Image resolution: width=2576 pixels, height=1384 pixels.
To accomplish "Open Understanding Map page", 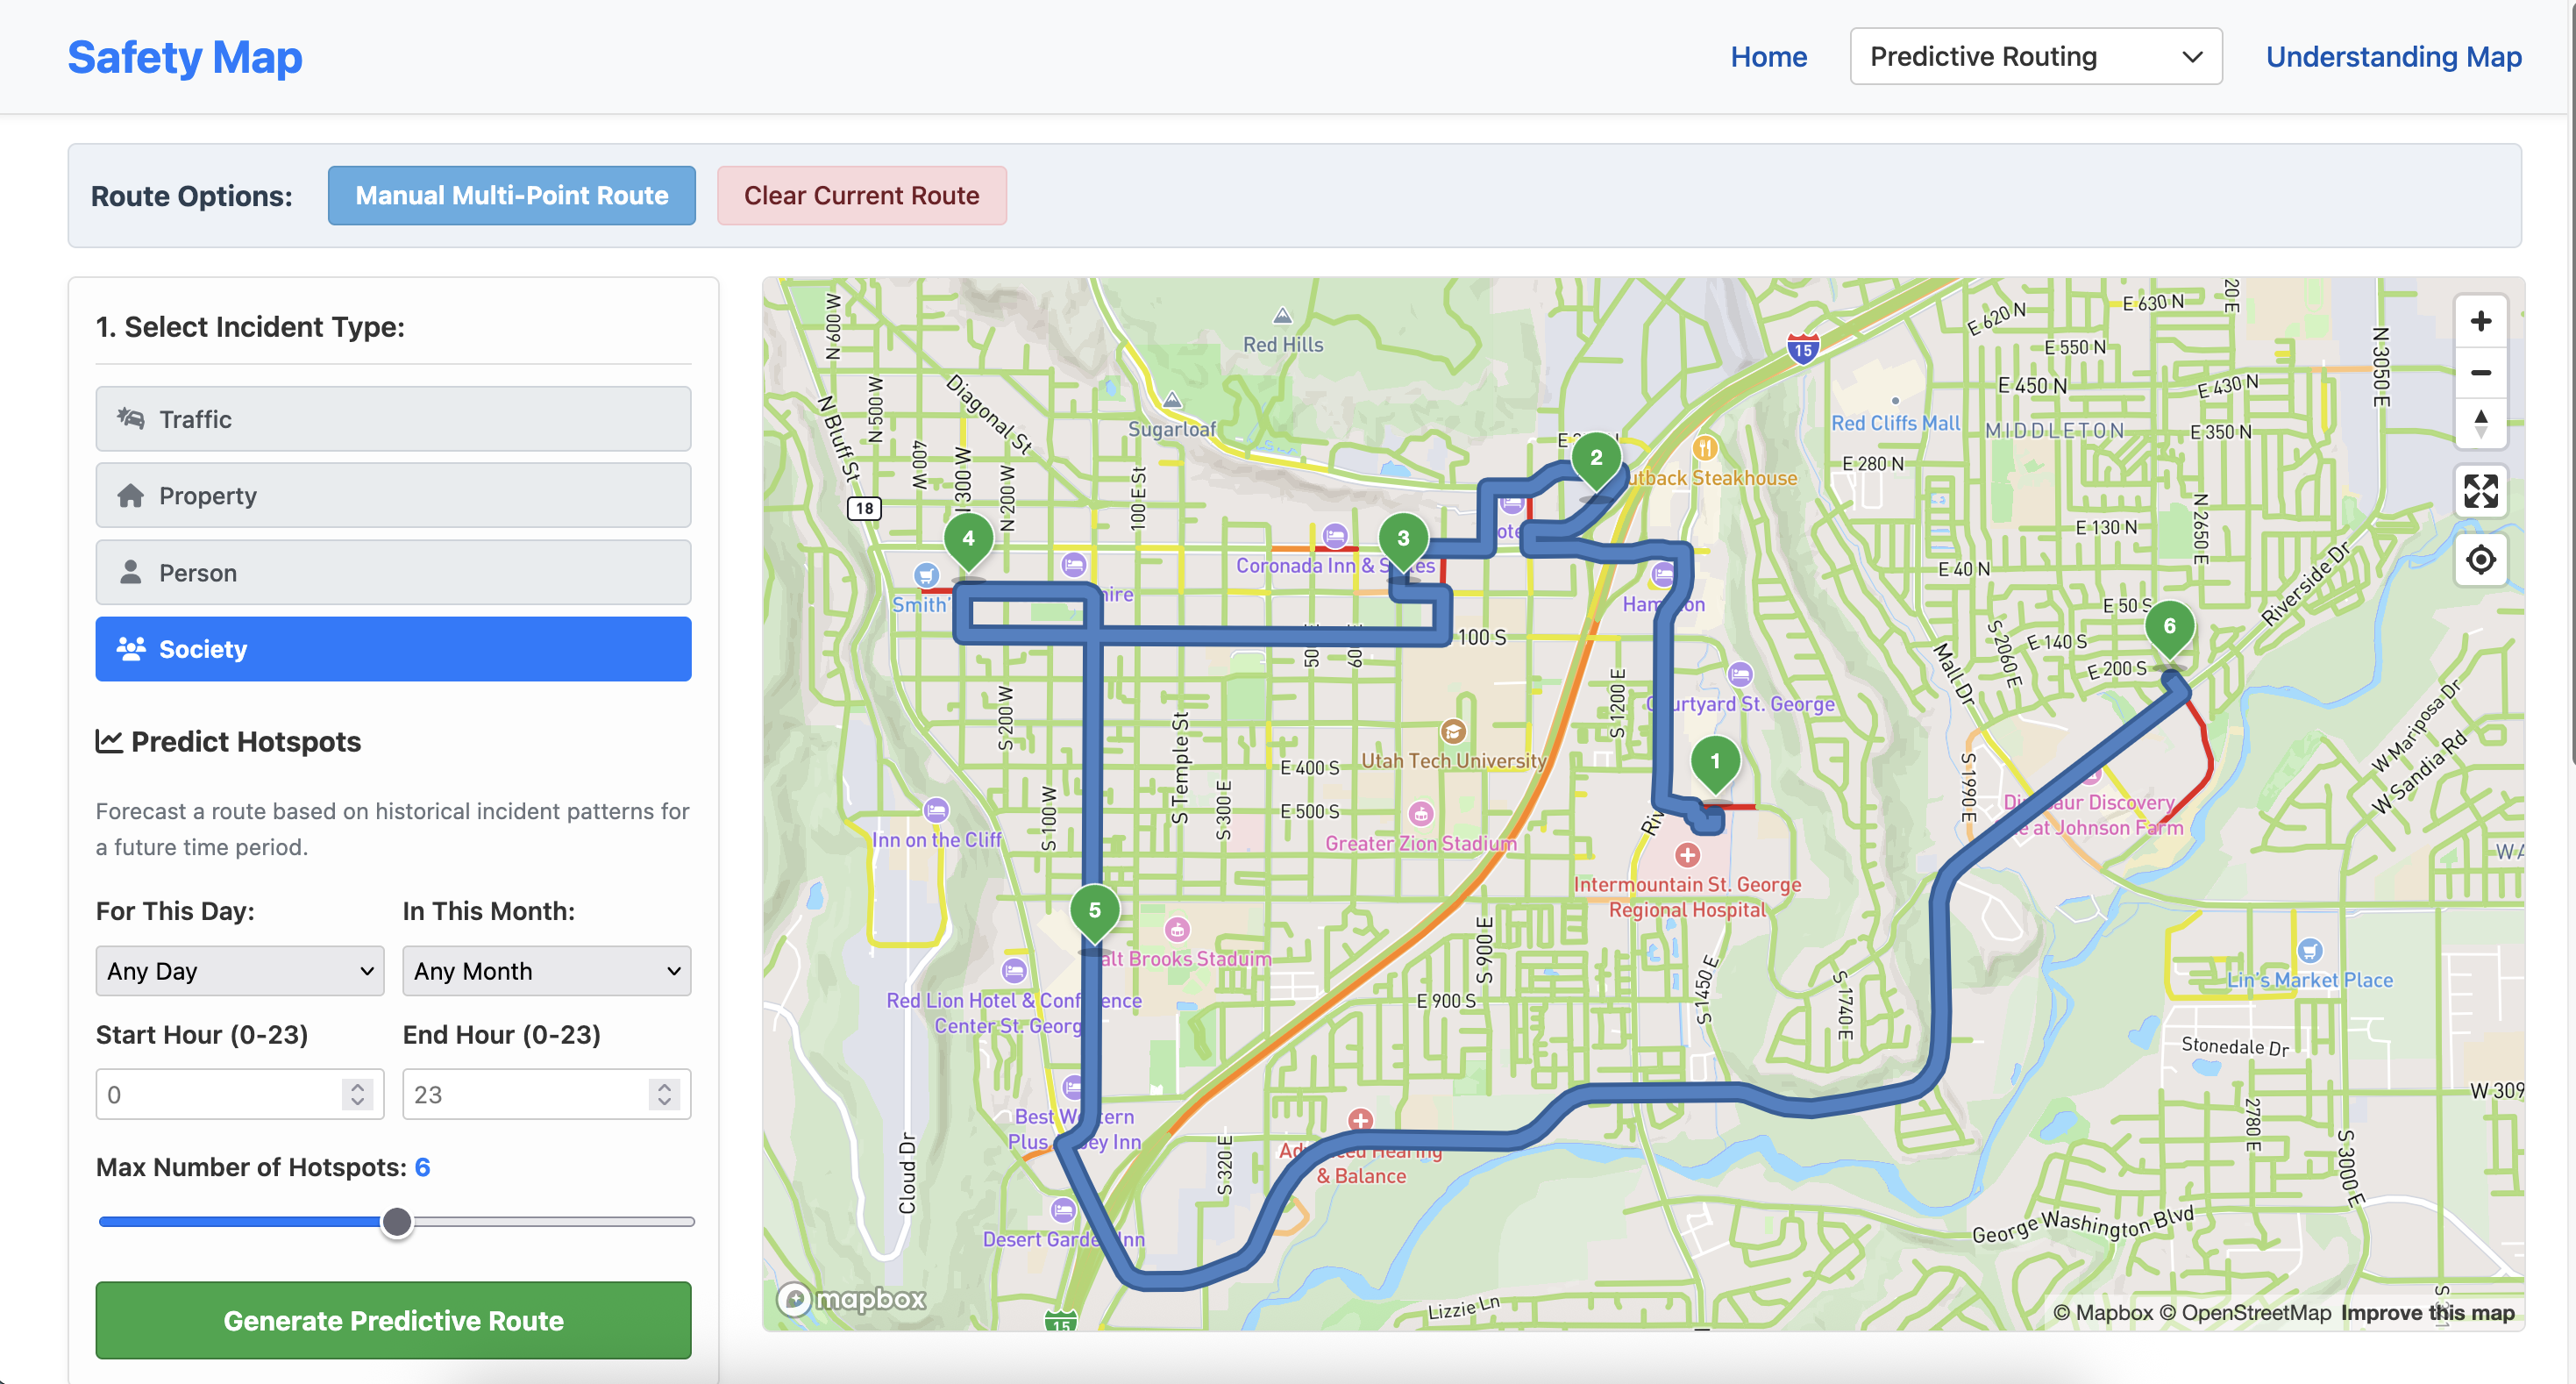I will point(2393,57).
